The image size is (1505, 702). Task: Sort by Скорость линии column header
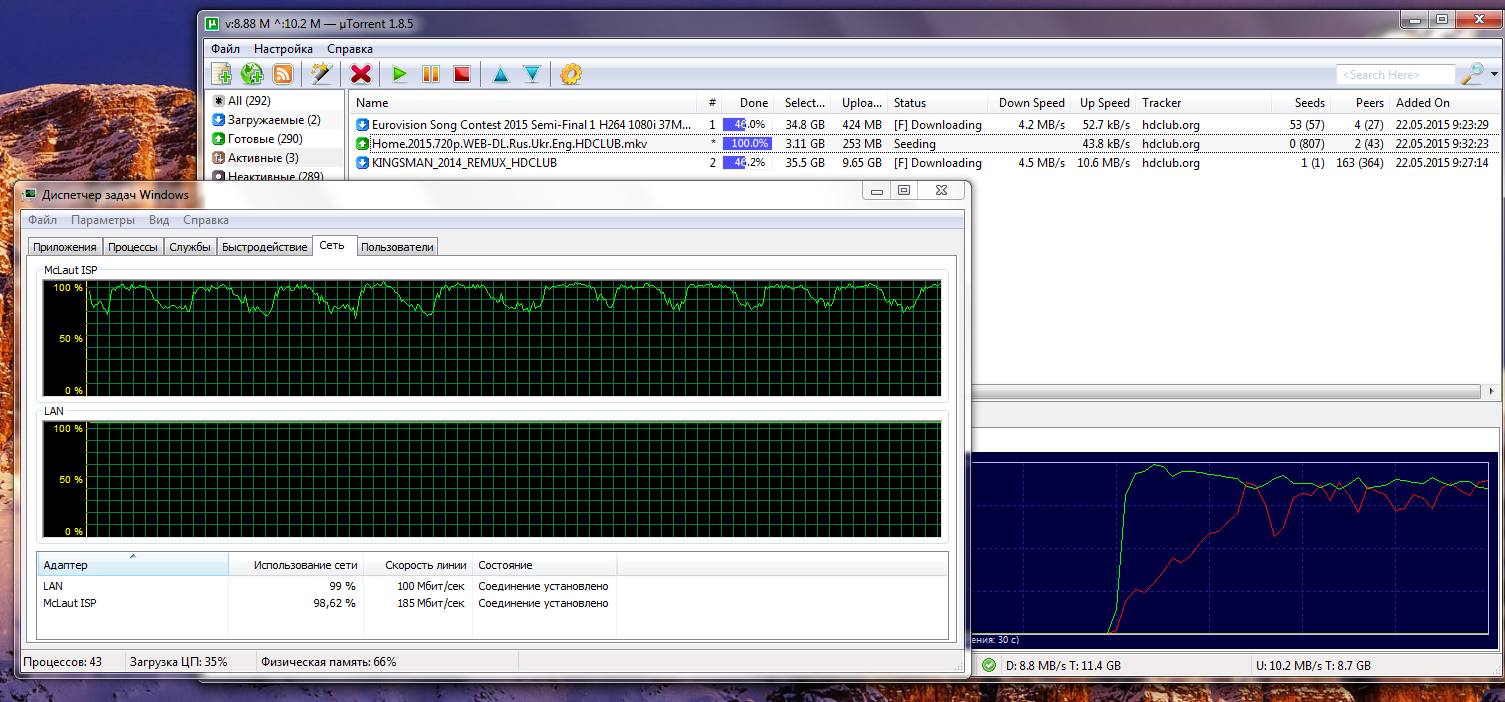point(418,565)
